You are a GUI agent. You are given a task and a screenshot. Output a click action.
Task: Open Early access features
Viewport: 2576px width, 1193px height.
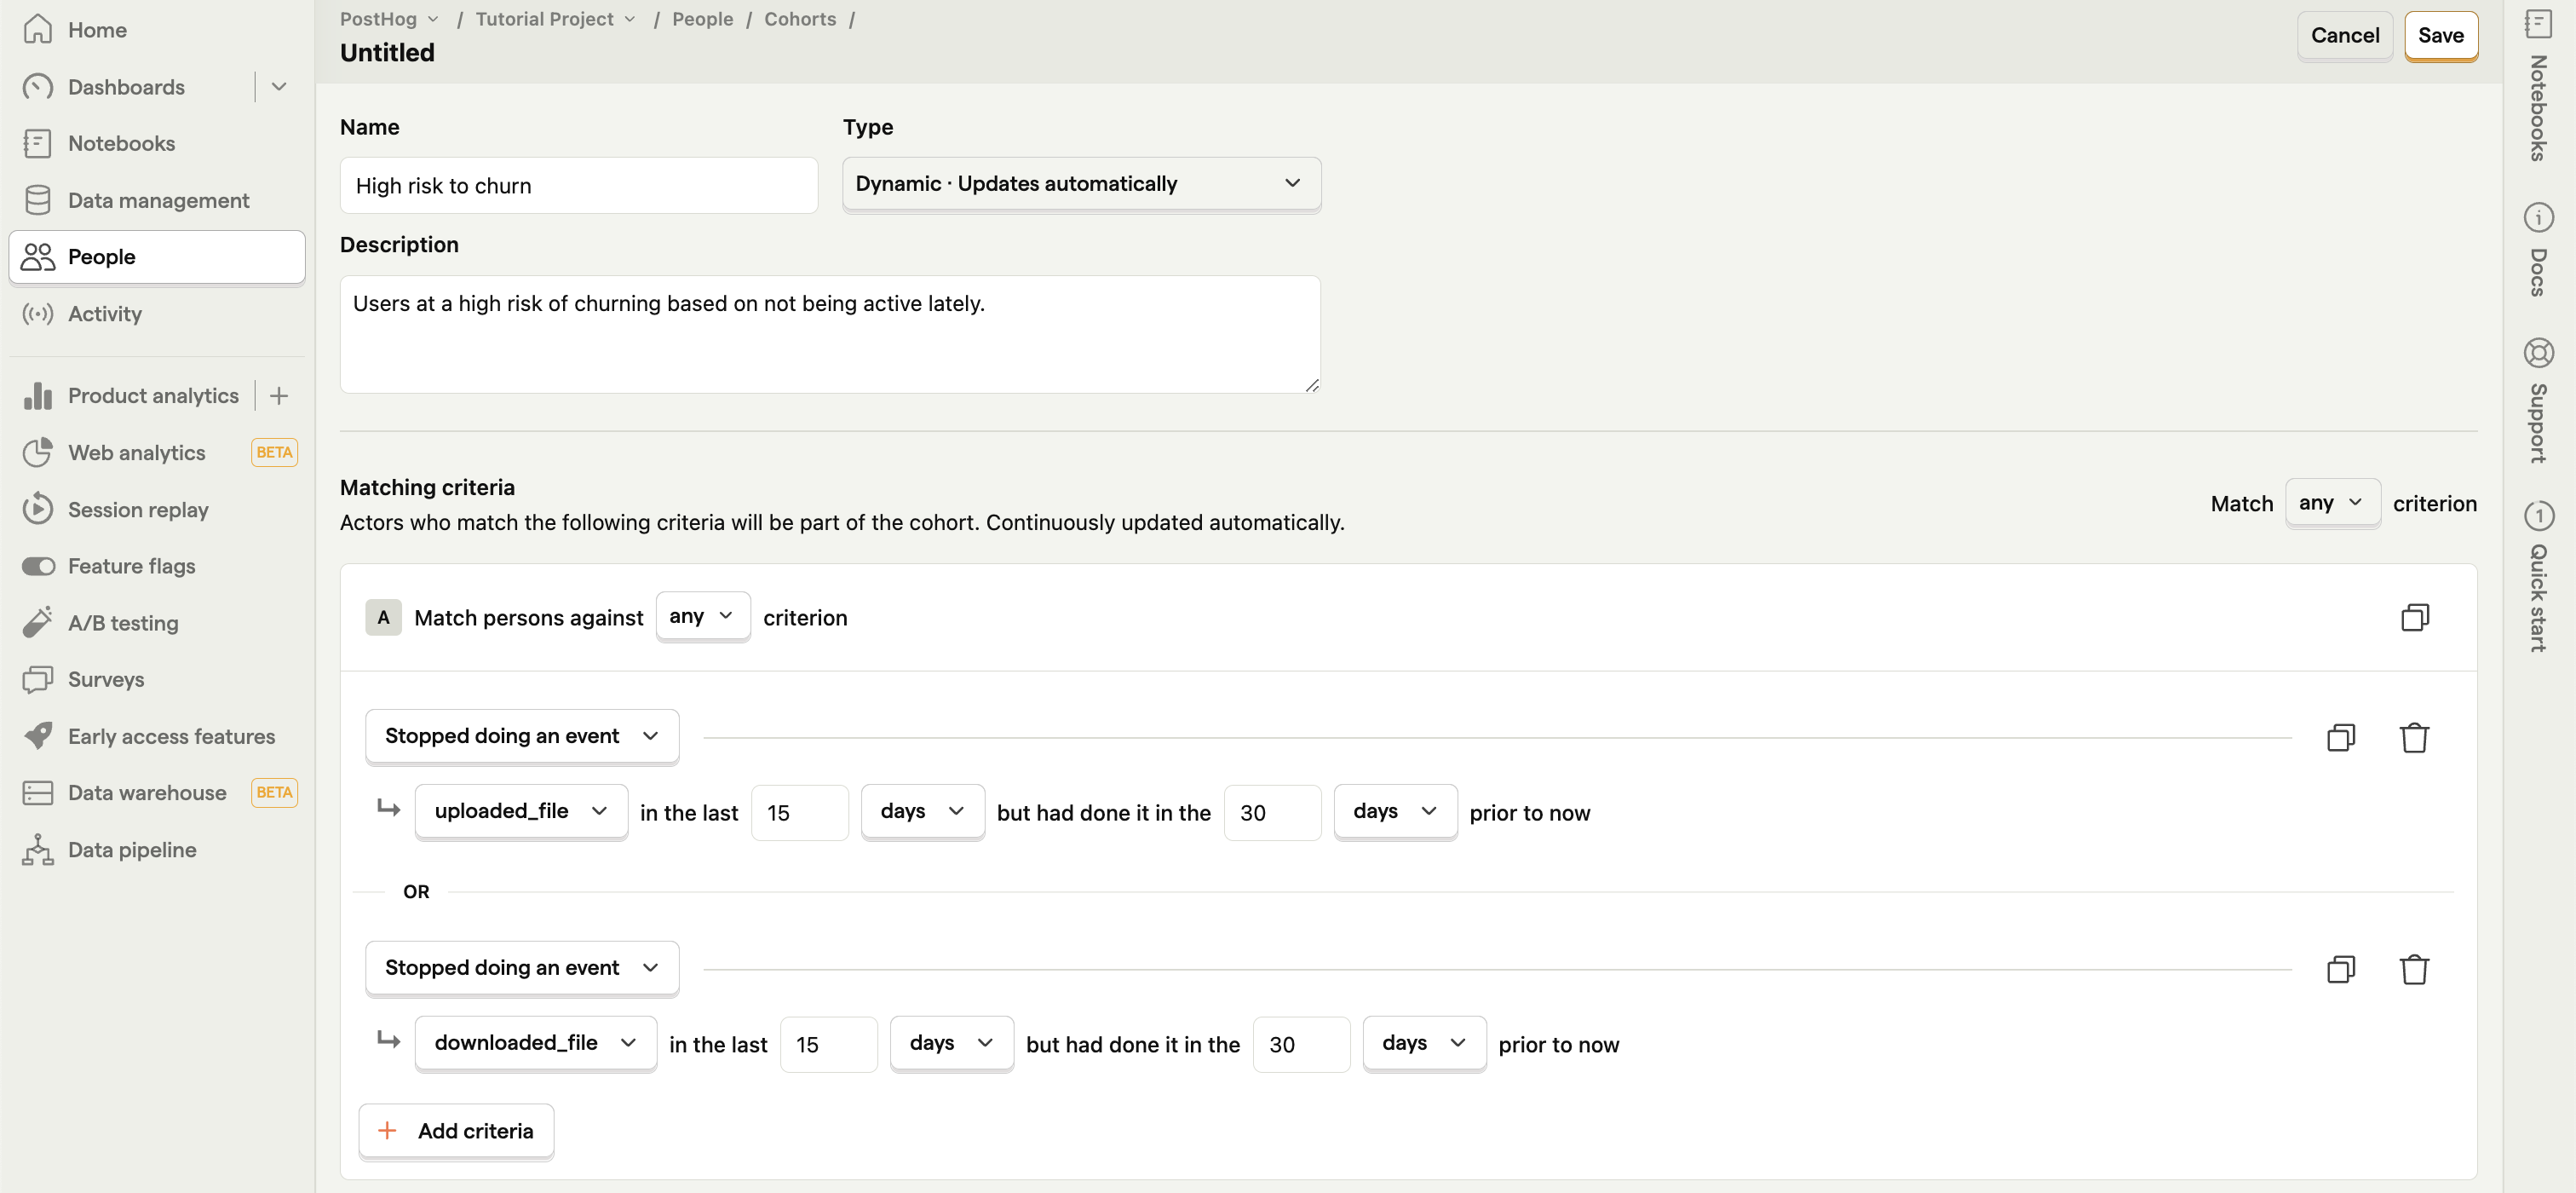pyautogui.click(x=157, y=737)
